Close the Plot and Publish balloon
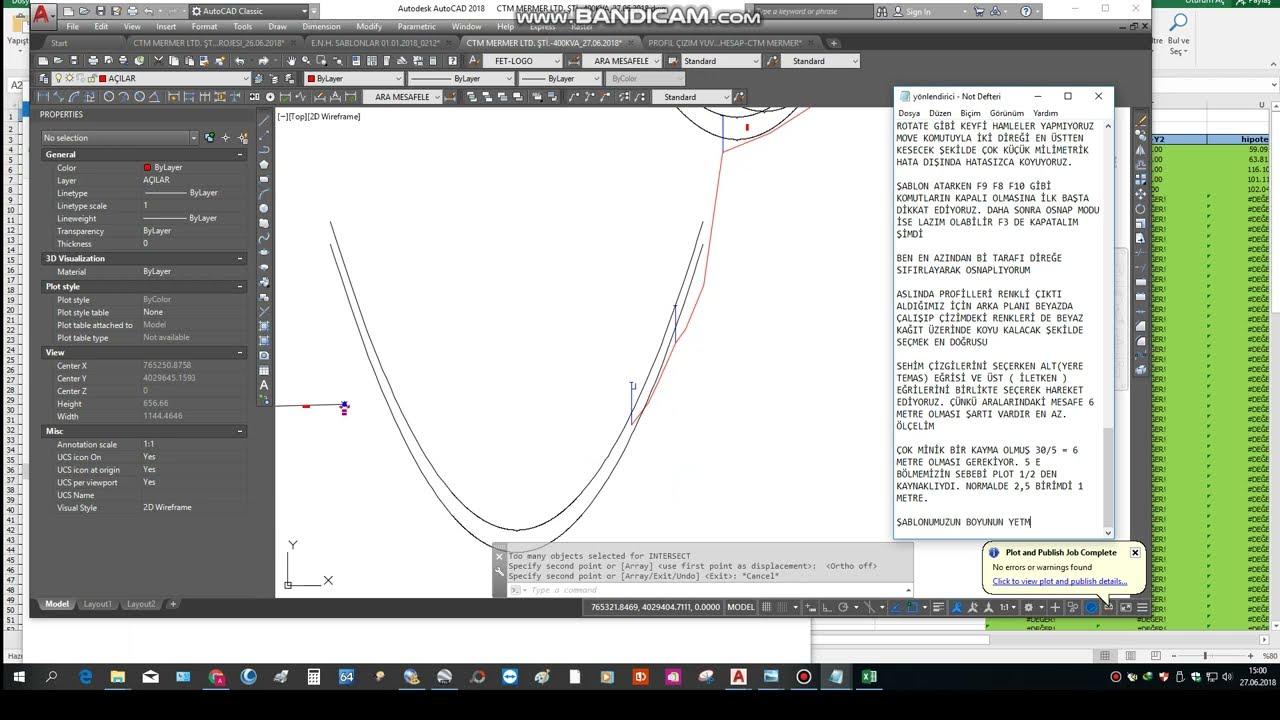The width and height of the screenshot is (1280, 720). (1135, 552)
